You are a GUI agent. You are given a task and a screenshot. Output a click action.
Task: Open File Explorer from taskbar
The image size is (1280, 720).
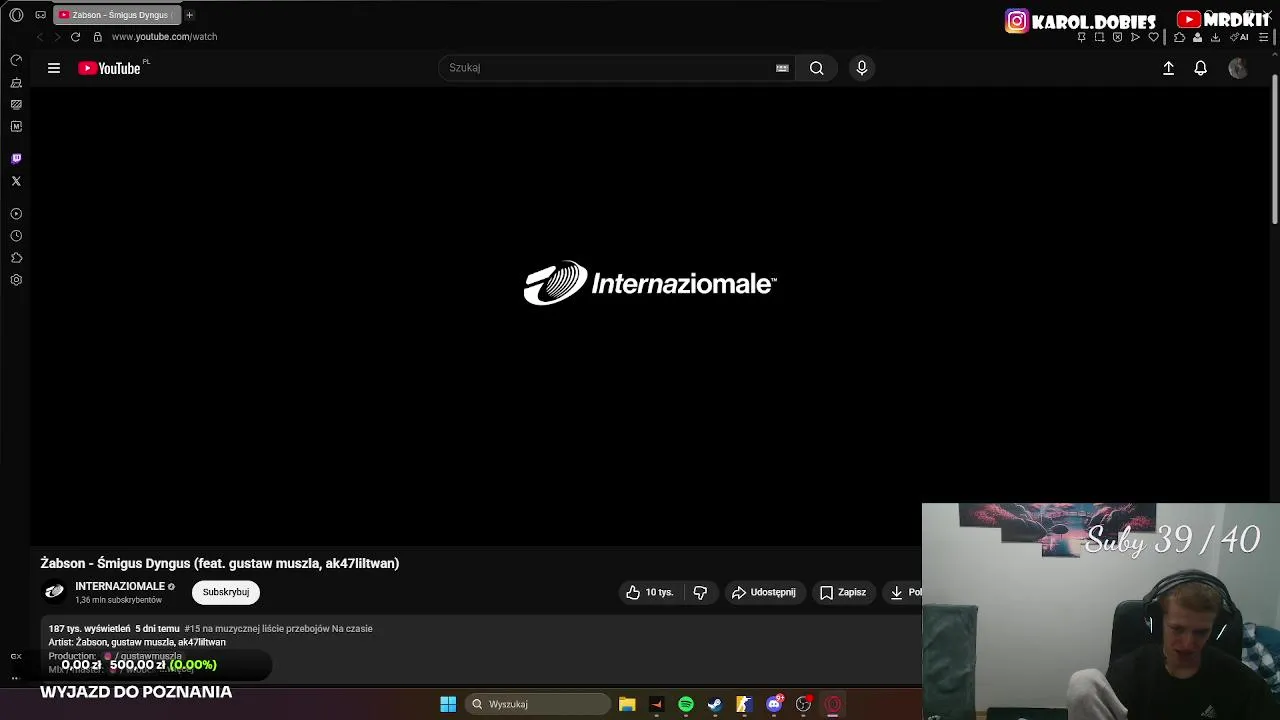(x=627, y=704)
